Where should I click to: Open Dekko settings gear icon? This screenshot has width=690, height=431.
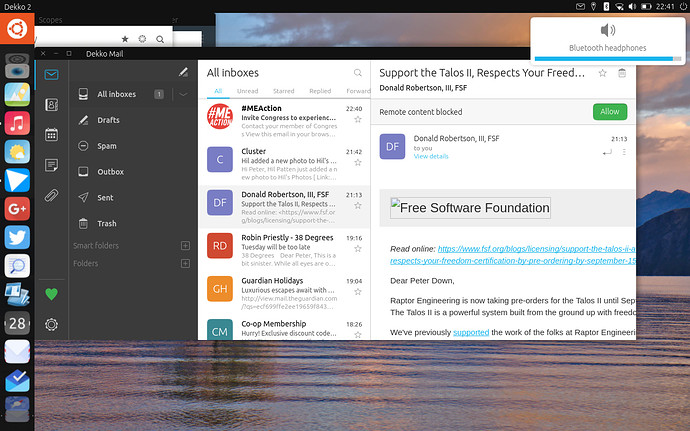click(51, 324)
